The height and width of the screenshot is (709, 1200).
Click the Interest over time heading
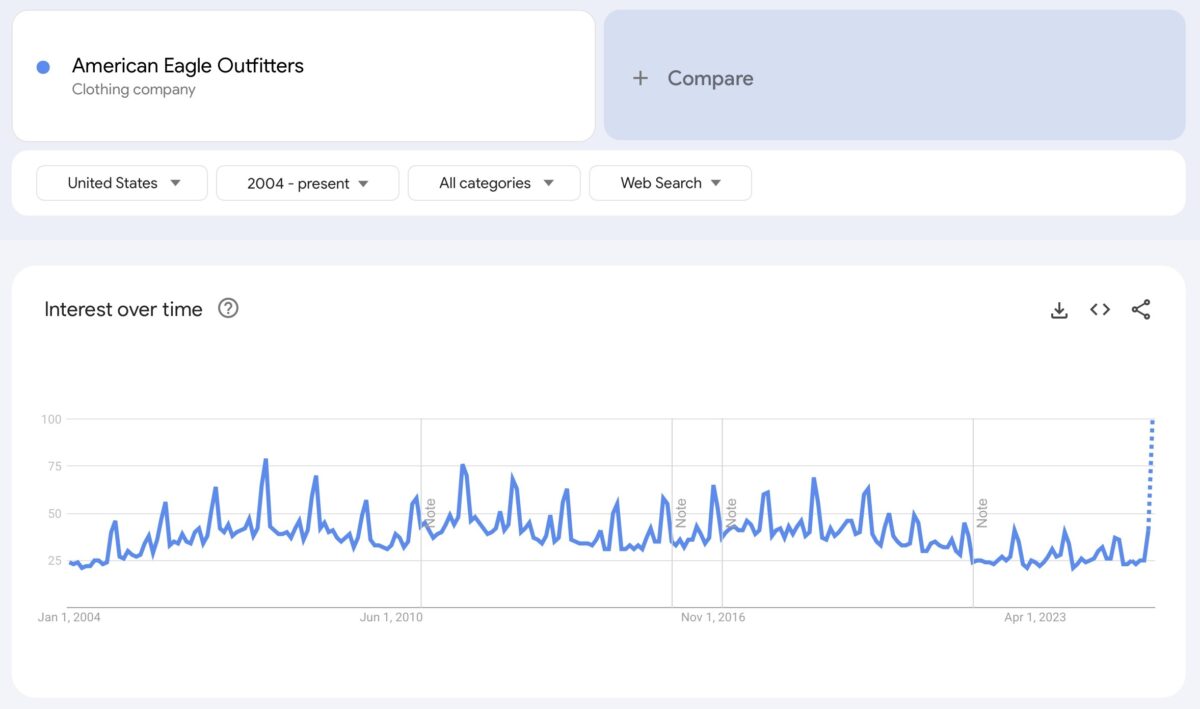coord(121,309)
